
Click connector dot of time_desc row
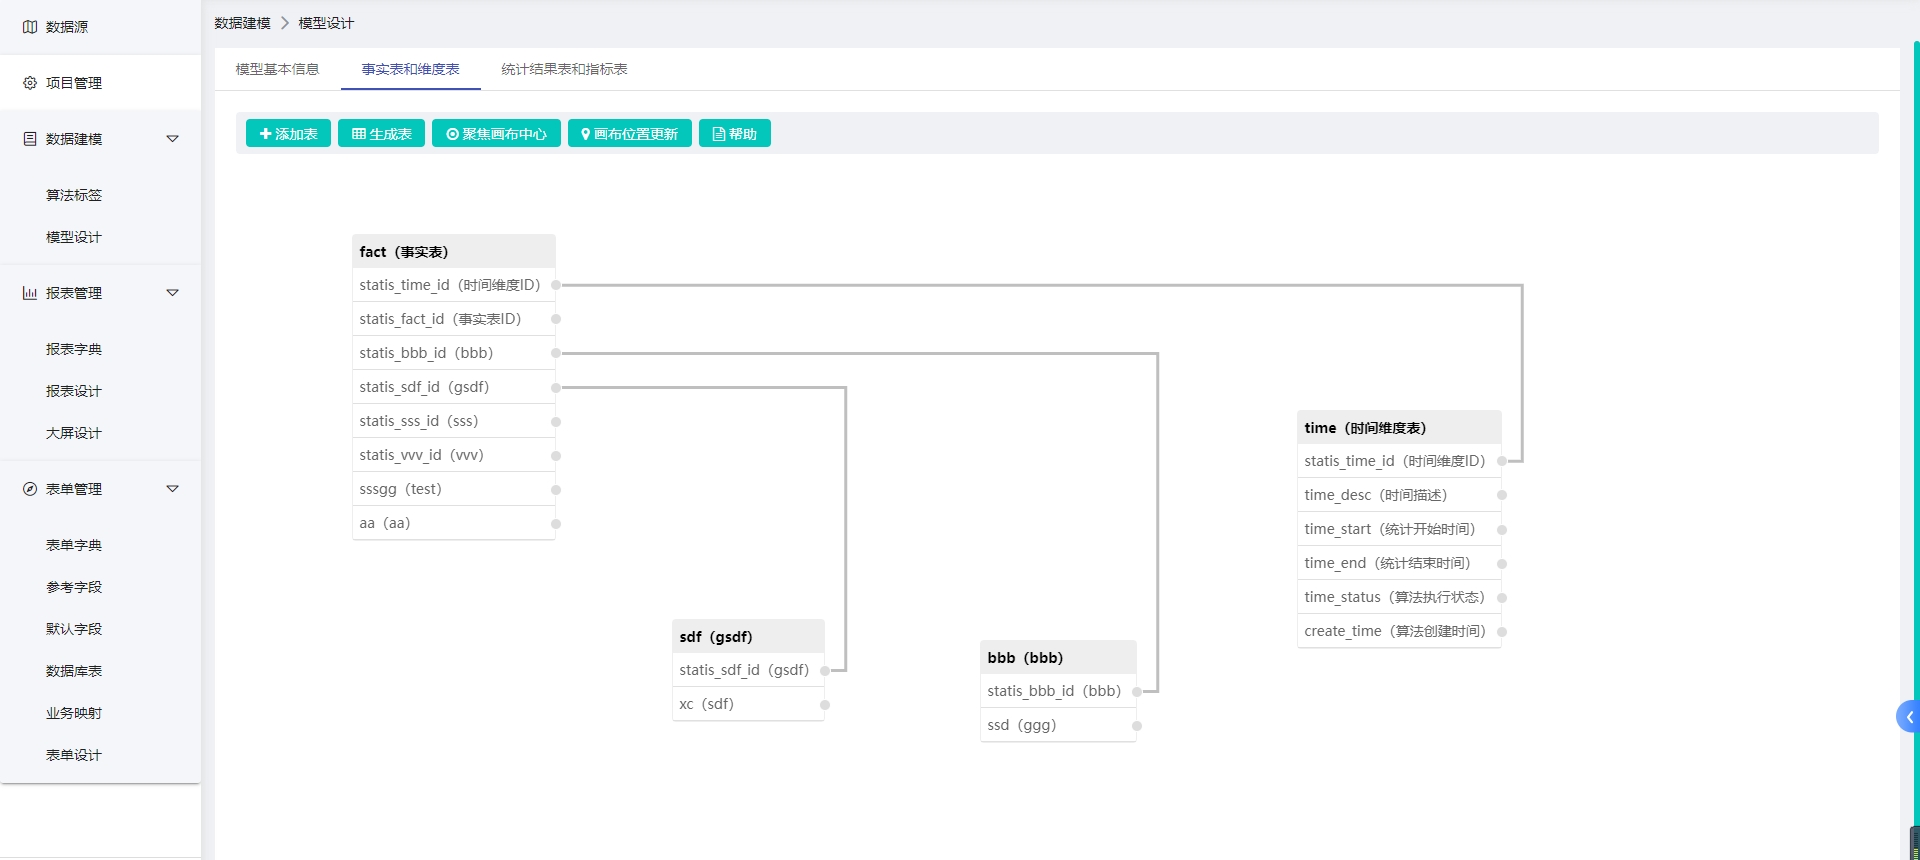(1502, 495)
